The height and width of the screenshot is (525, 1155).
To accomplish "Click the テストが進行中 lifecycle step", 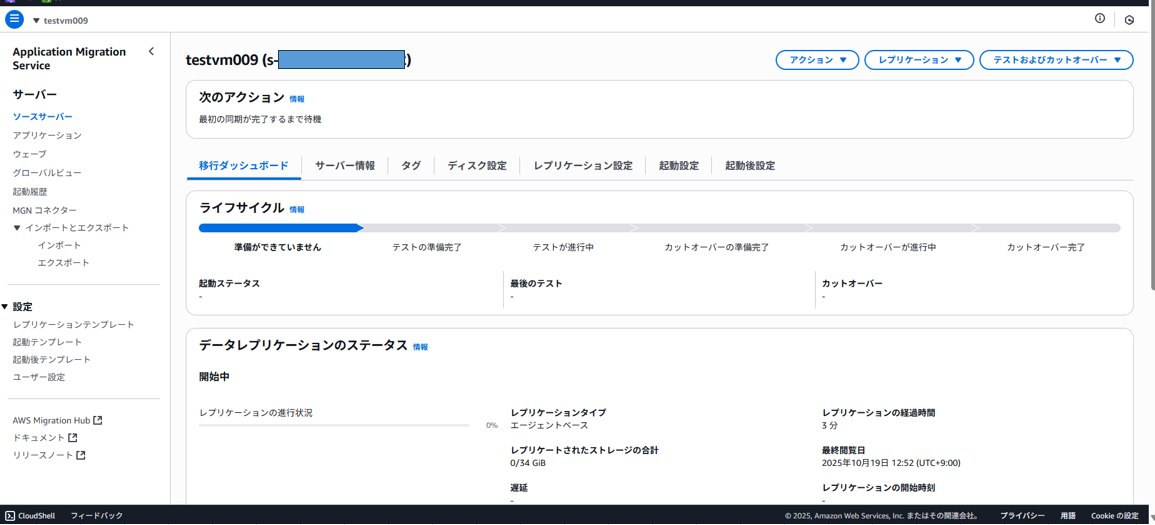I will coord(564,247).
